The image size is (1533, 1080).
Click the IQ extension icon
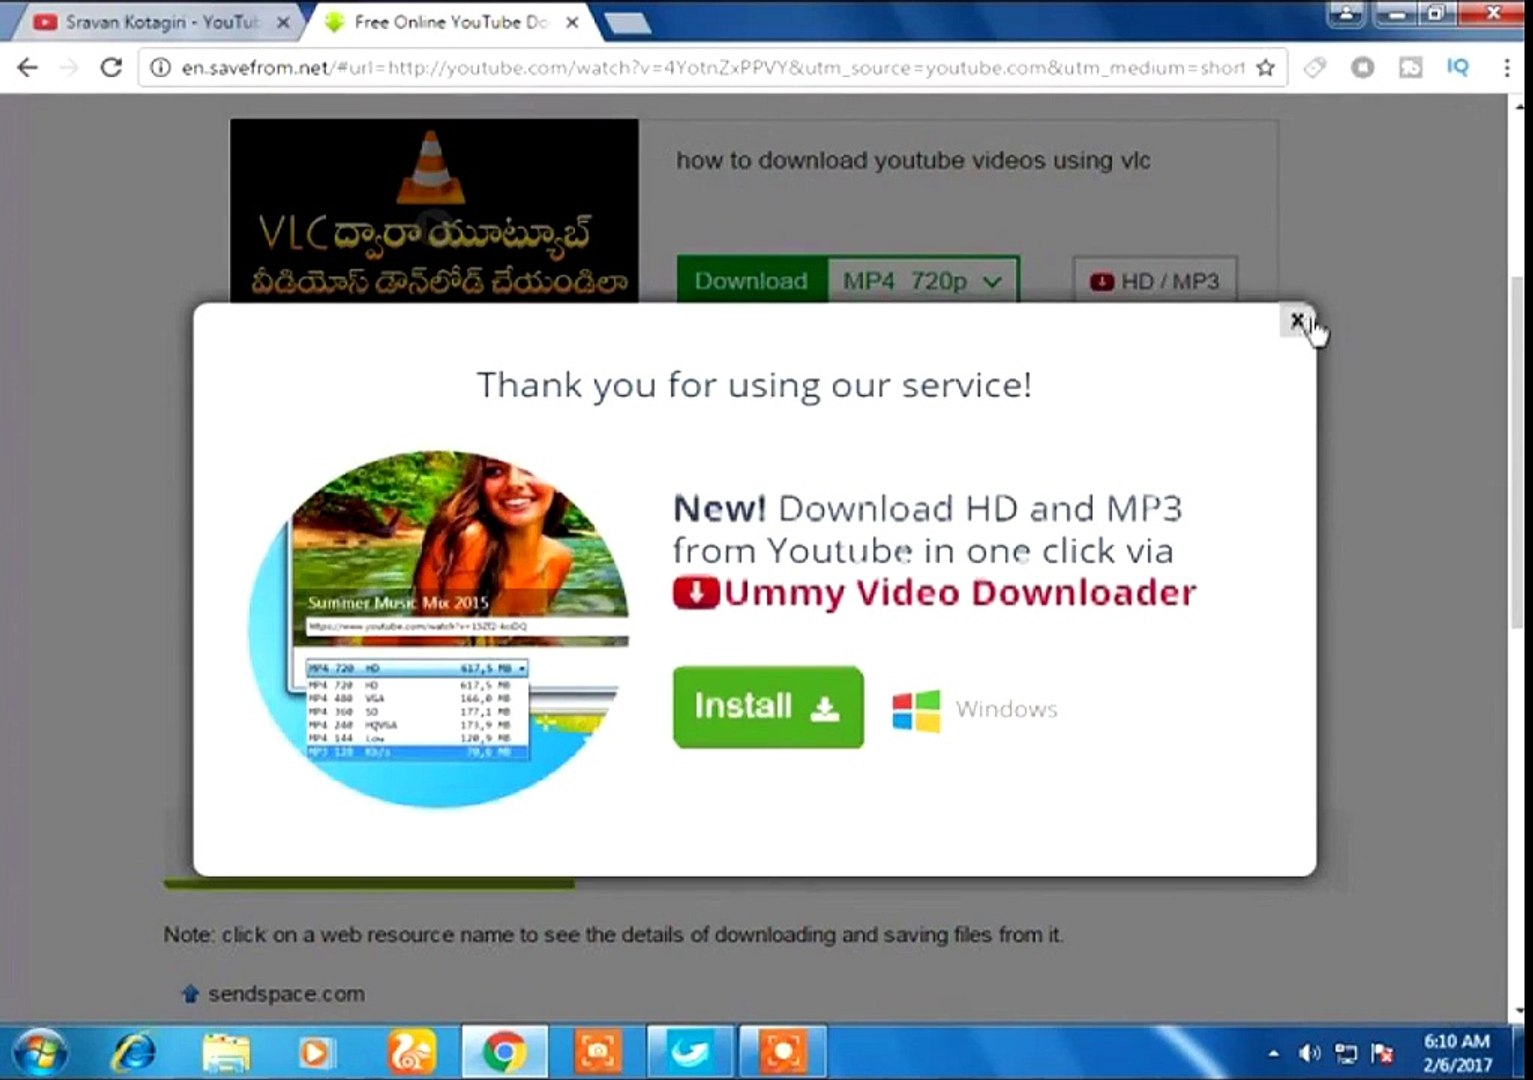tap(1458, 67)
